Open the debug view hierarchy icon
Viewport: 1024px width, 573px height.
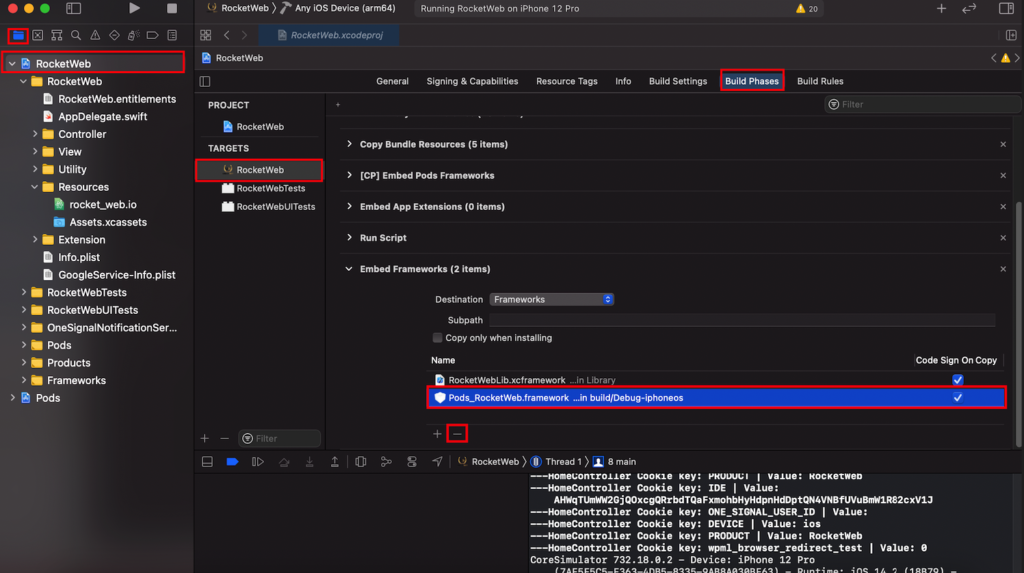[360, 462]
